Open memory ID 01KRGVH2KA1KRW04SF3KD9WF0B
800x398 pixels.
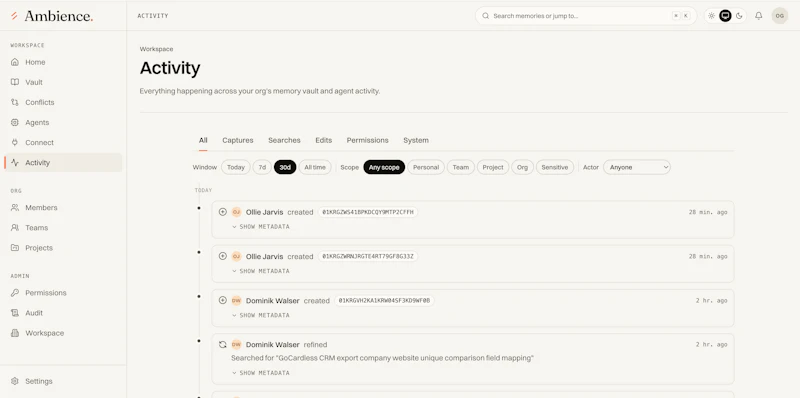click(384, 301)
